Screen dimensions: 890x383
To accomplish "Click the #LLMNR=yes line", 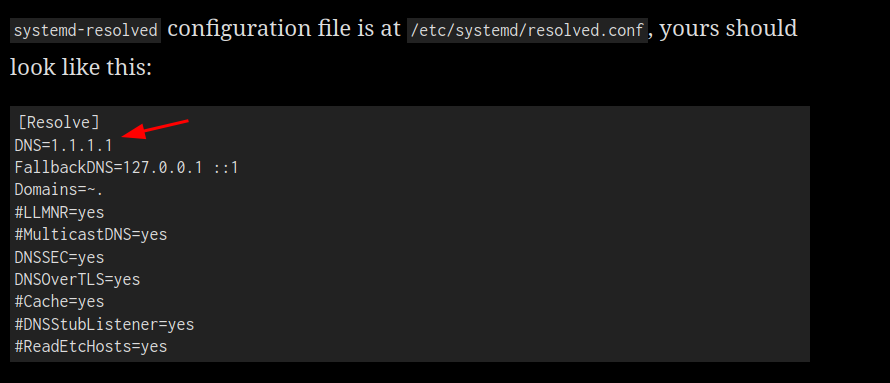I will (60, 213).
